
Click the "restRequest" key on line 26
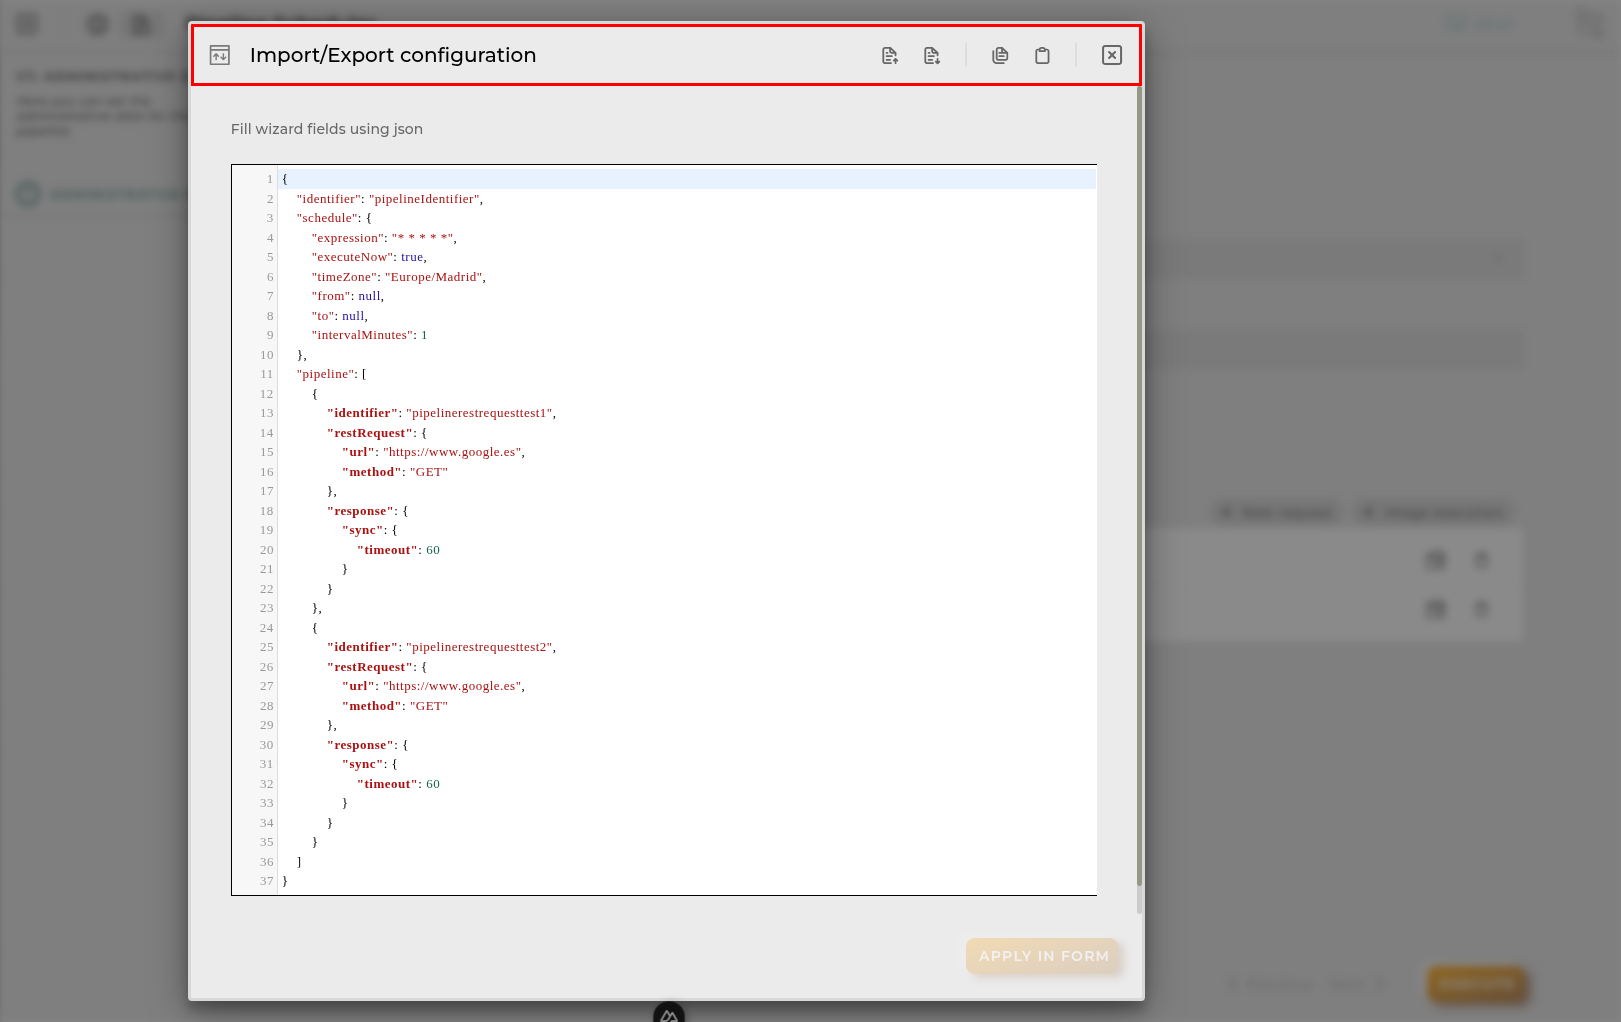(x=370, y=667)
